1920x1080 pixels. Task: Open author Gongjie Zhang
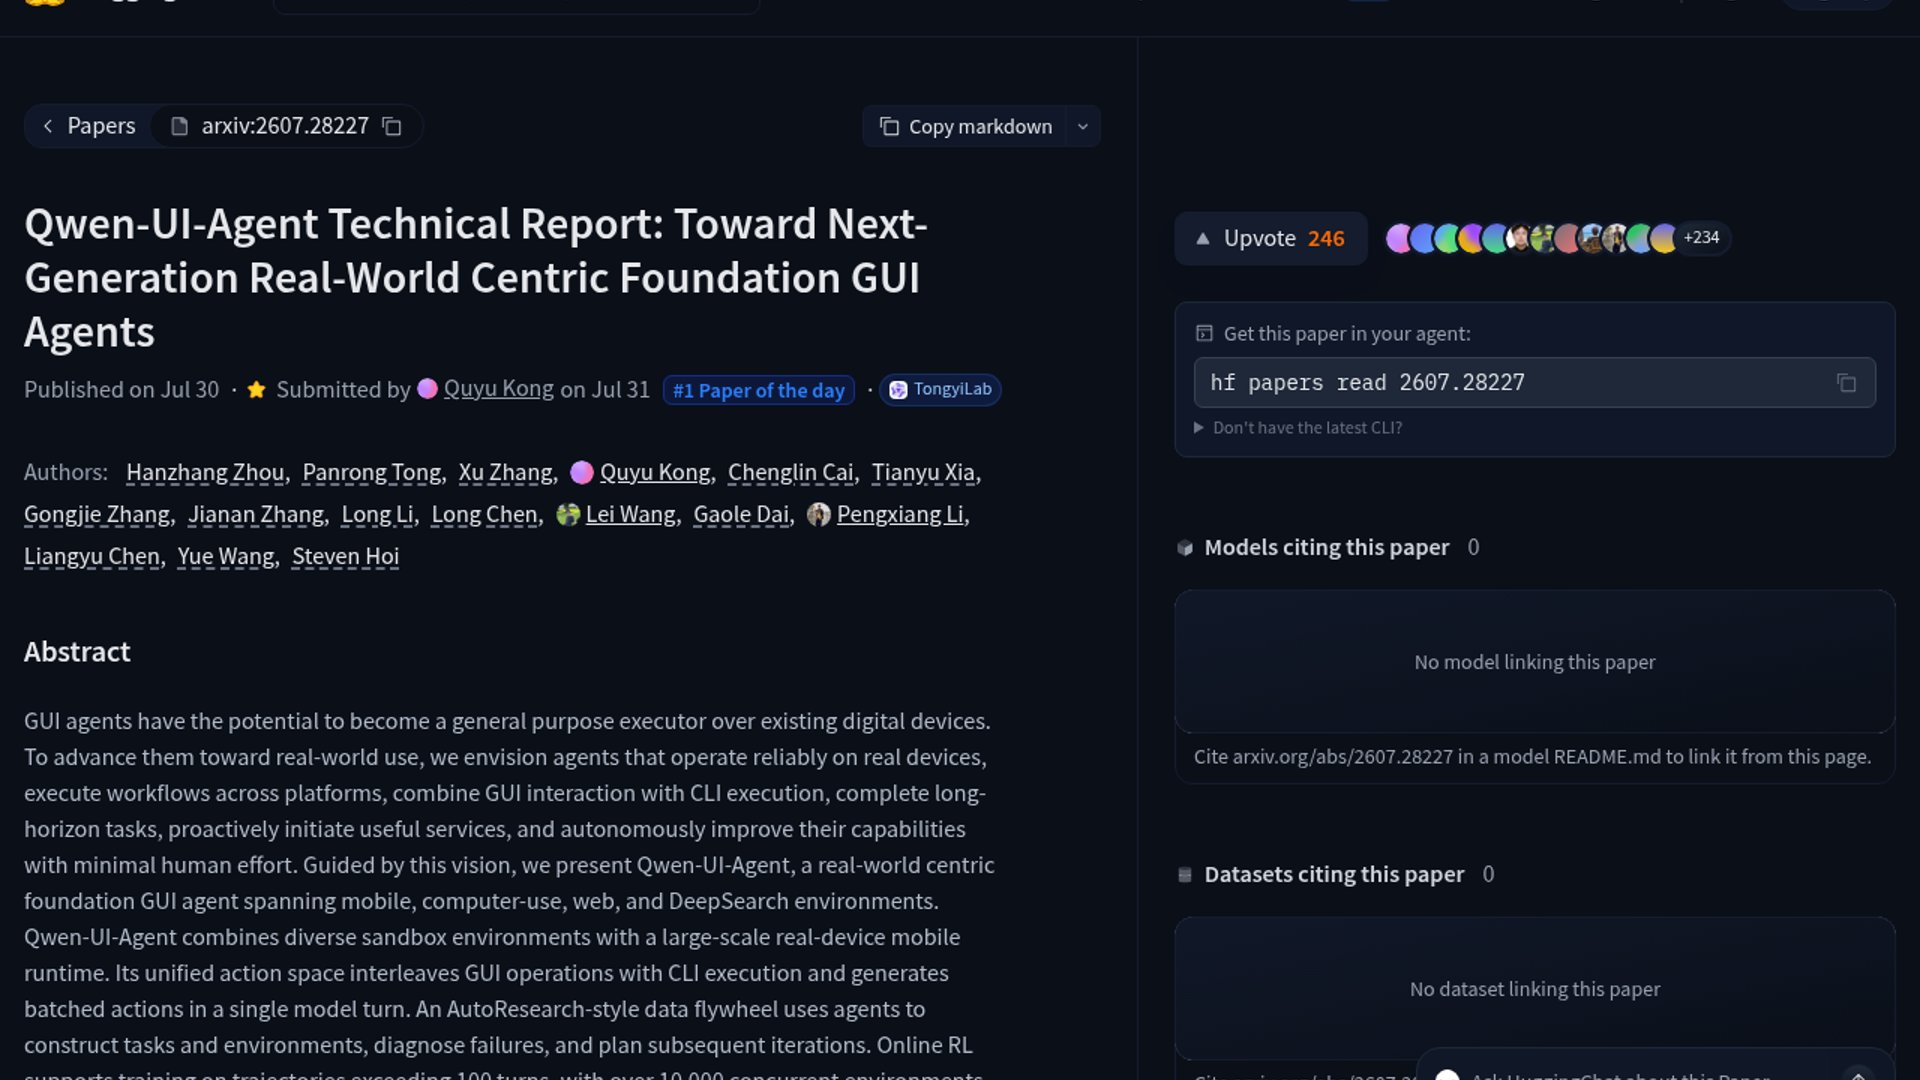(97, 514)
